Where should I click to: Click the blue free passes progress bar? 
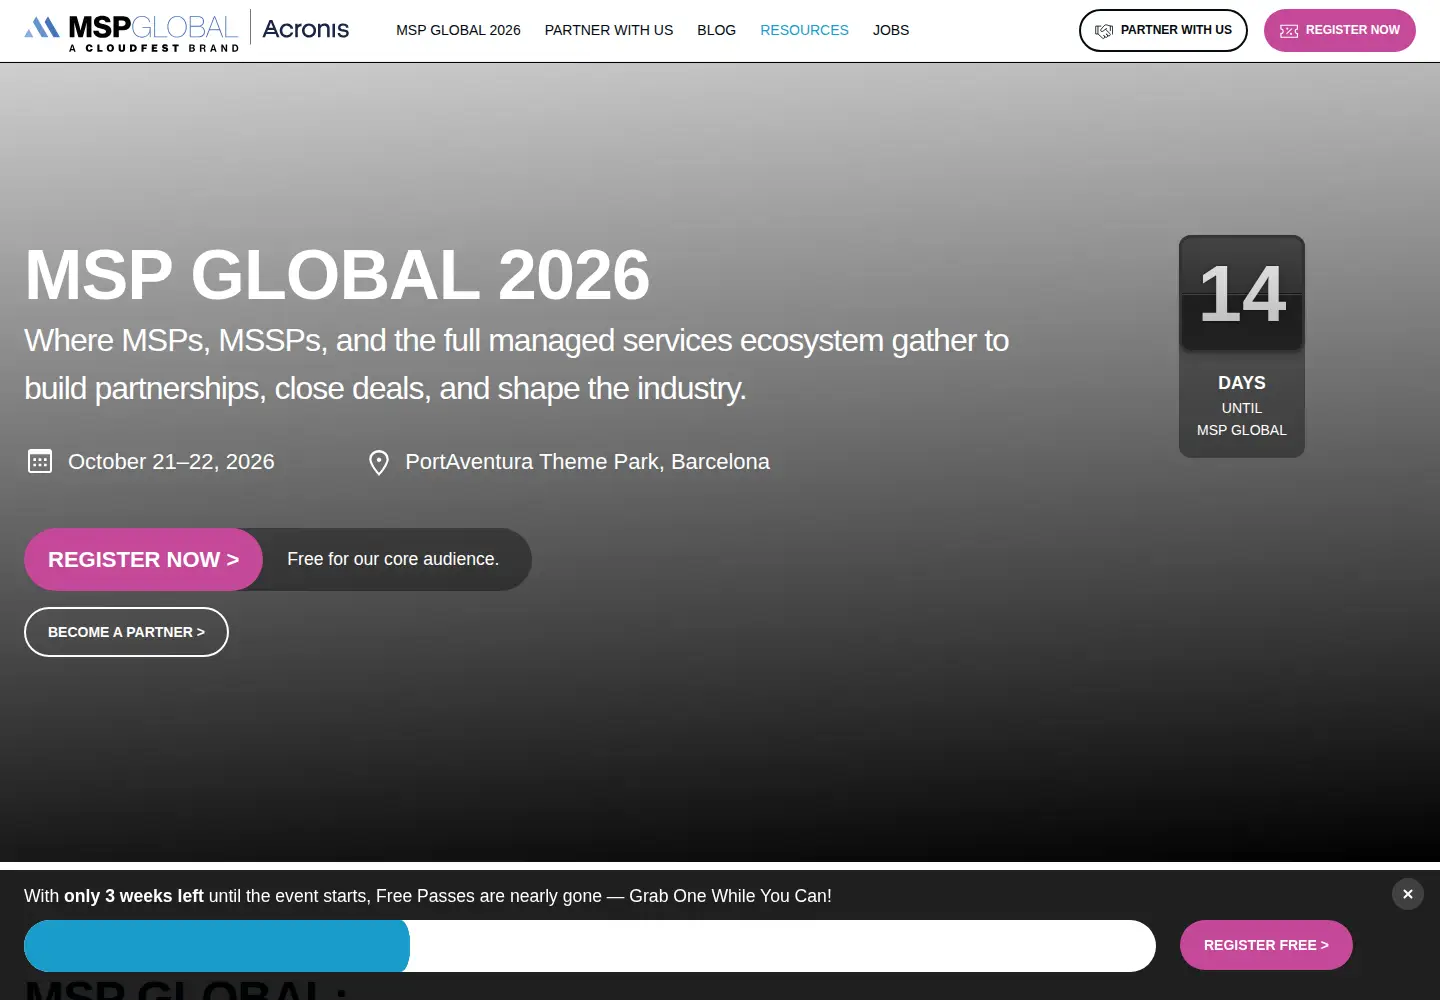tap(217, 946)
